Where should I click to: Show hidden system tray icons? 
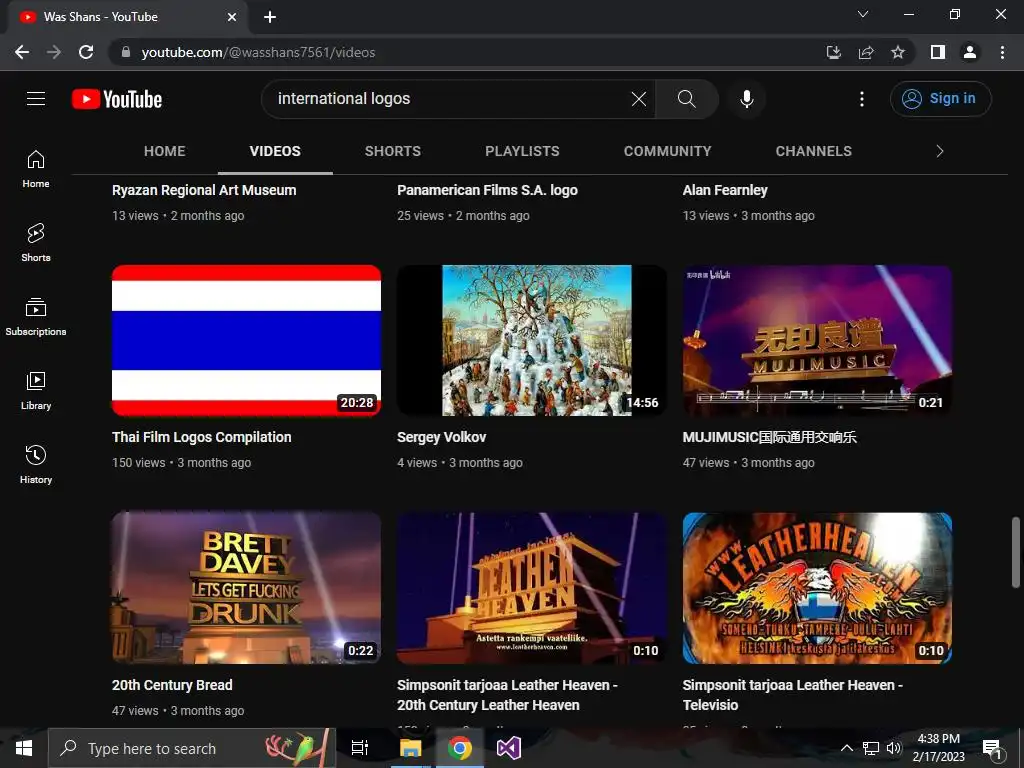(846, 748)
